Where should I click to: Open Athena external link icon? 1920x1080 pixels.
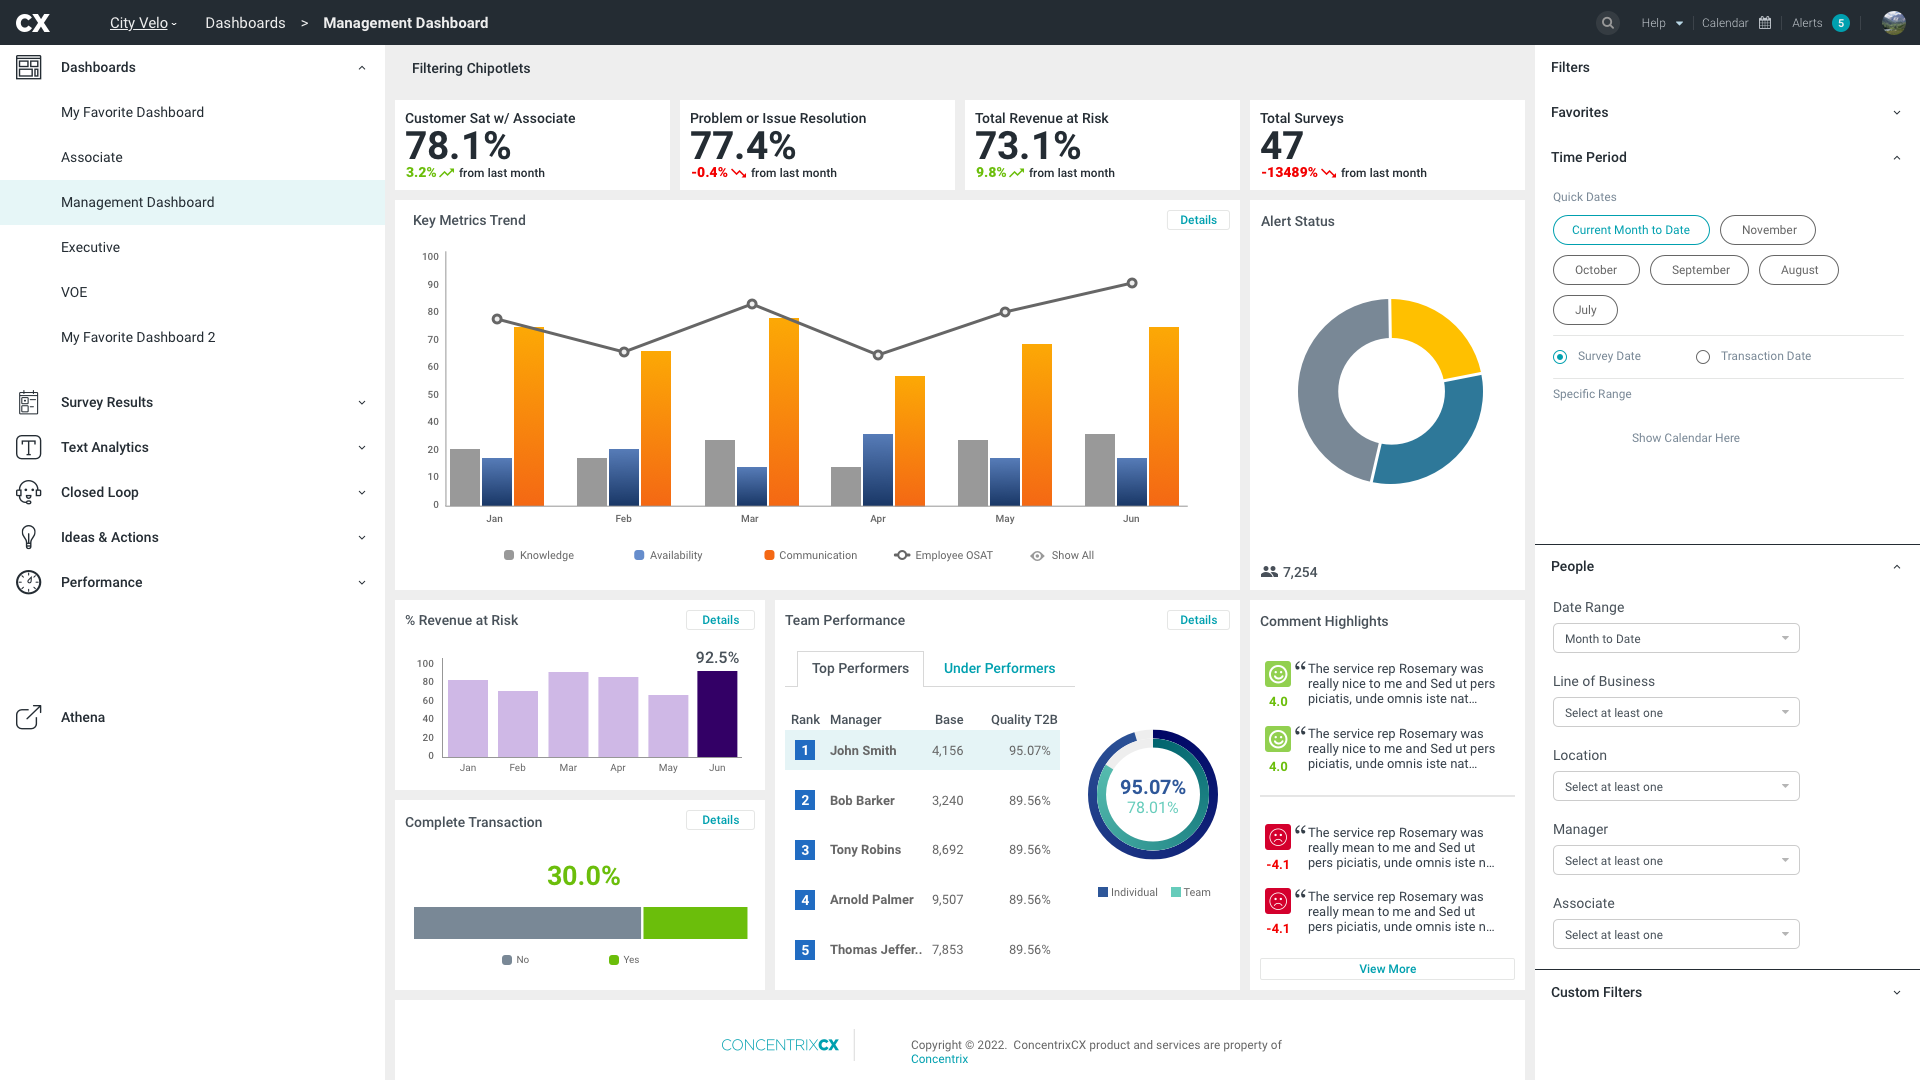click(x=28, y=717)
